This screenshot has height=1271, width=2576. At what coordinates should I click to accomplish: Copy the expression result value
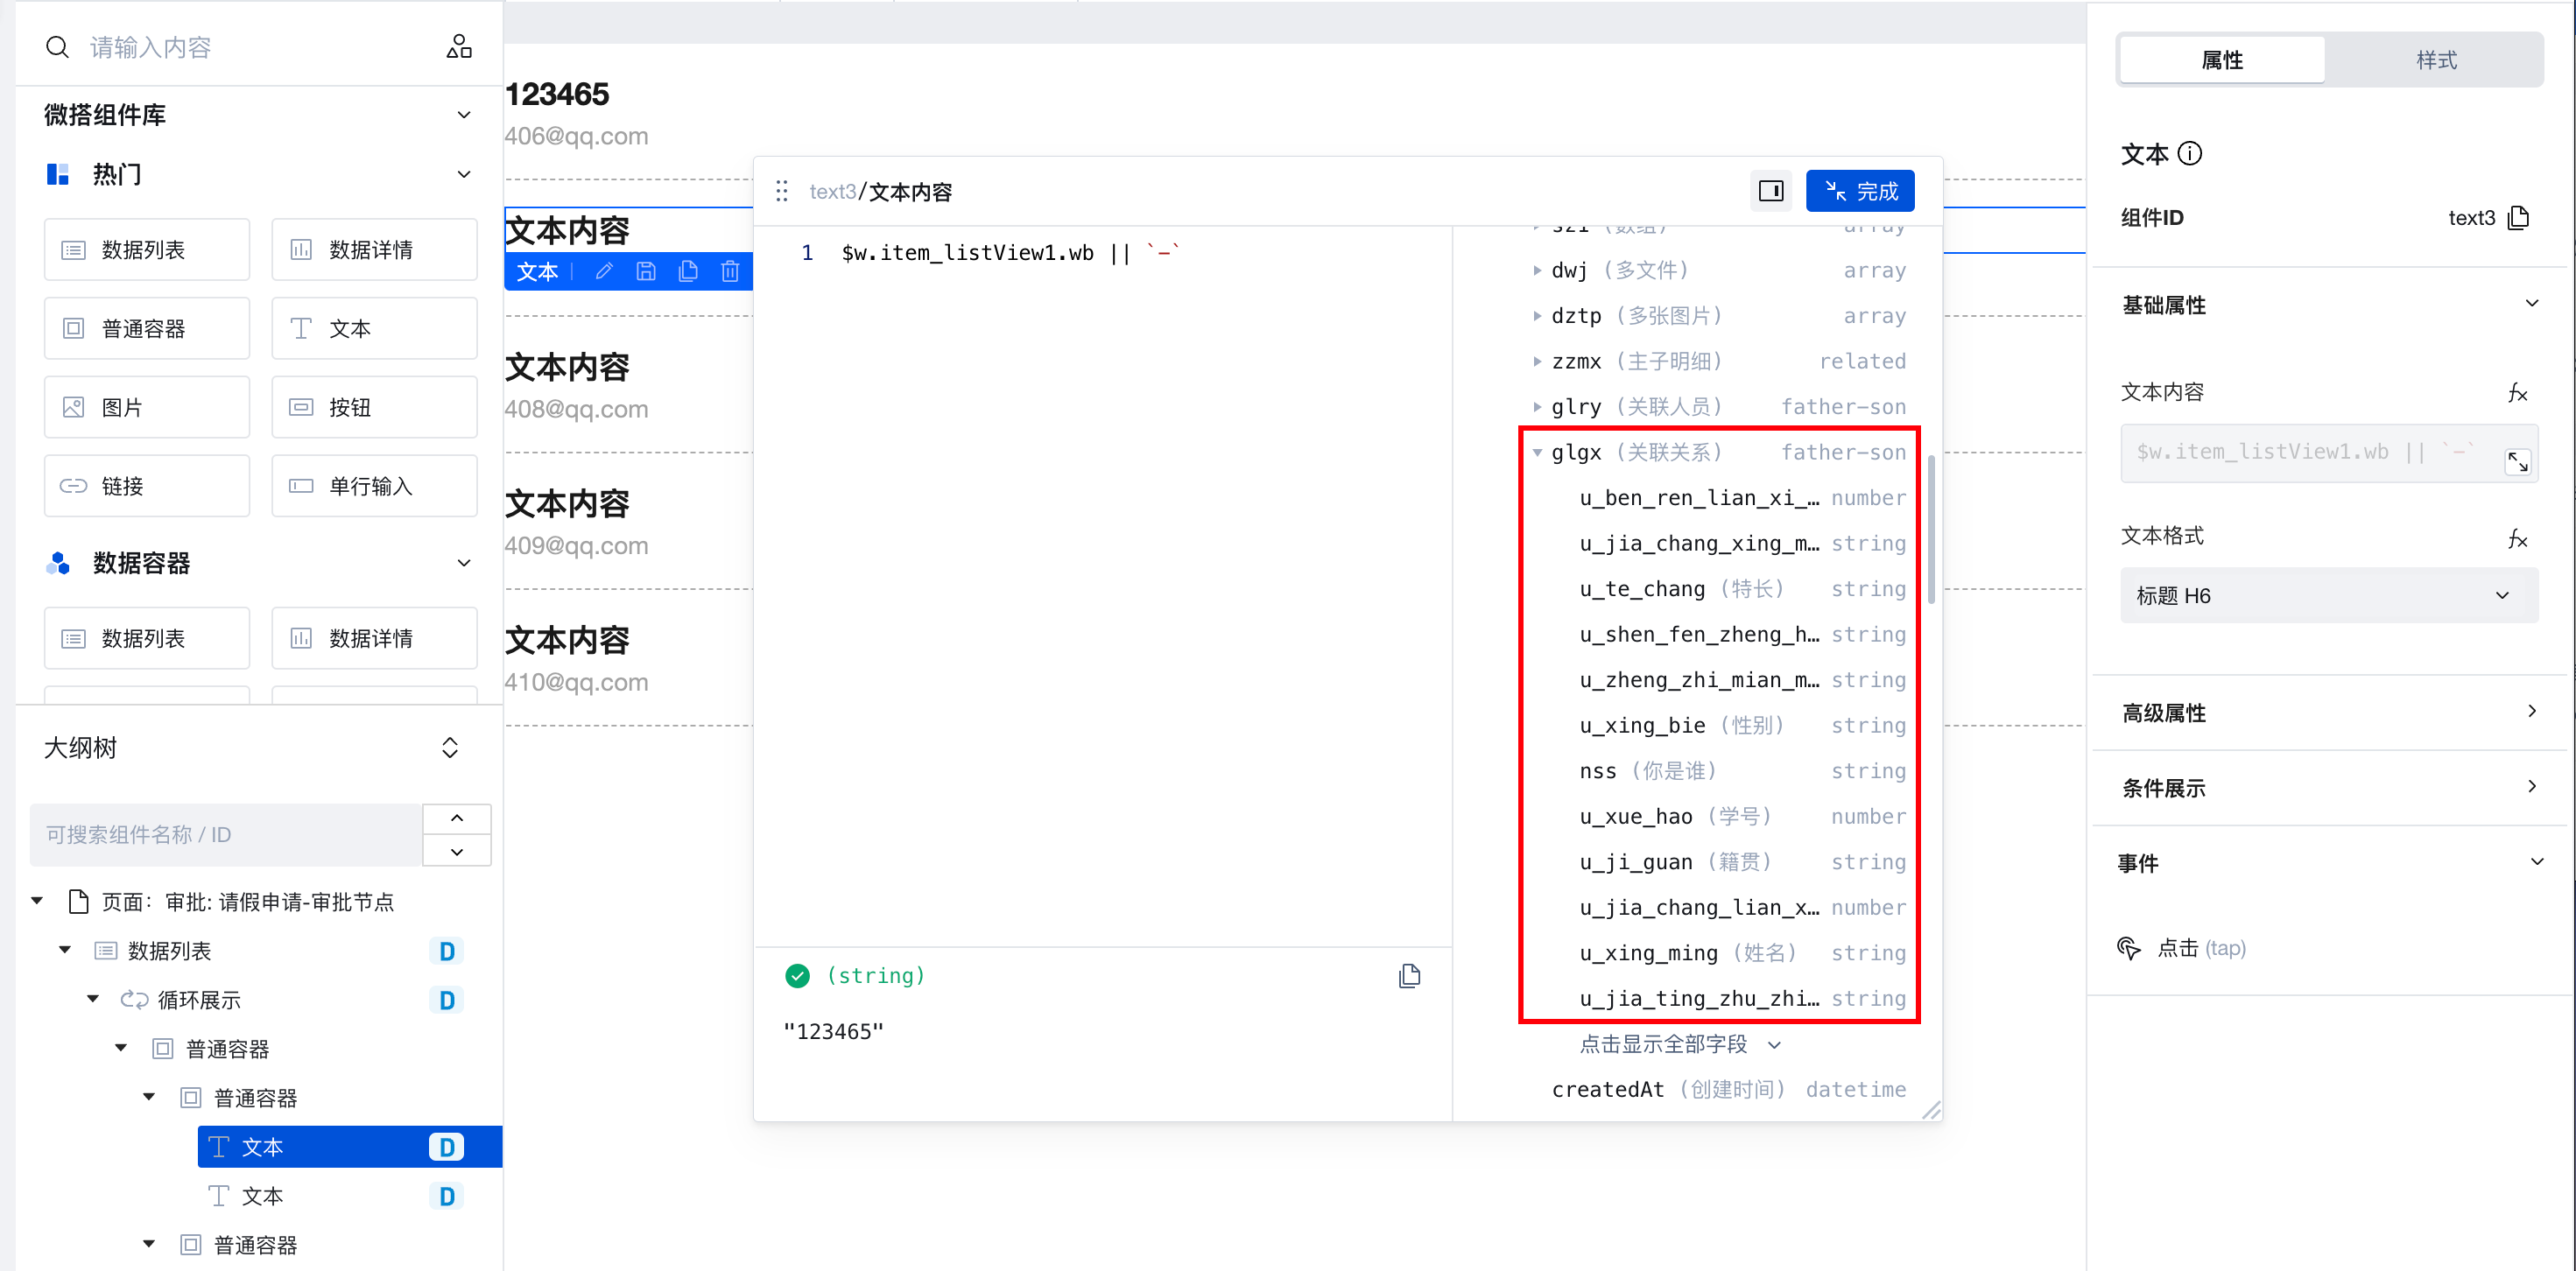coord(1409,976)
